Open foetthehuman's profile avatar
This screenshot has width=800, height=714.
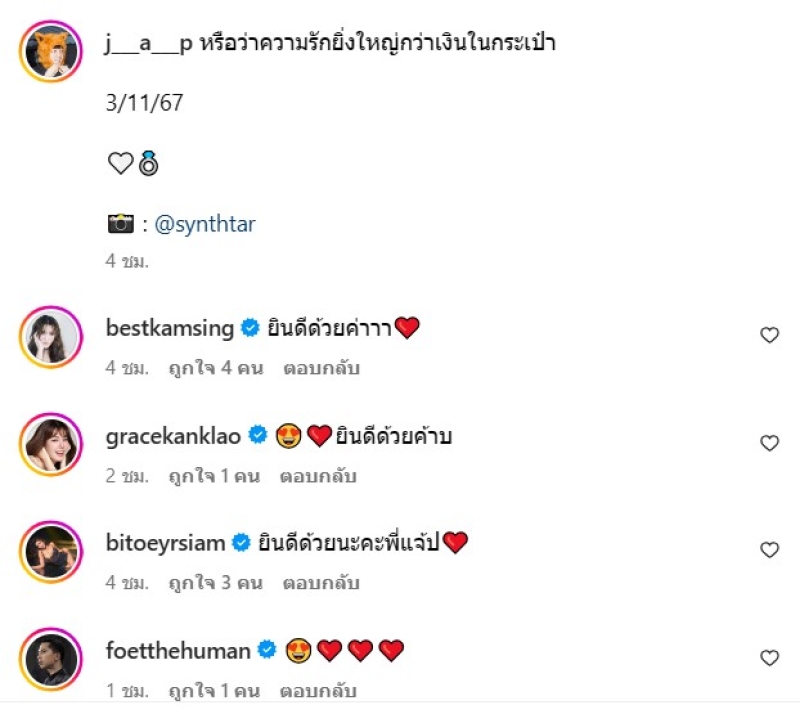[x=51, y=659]
